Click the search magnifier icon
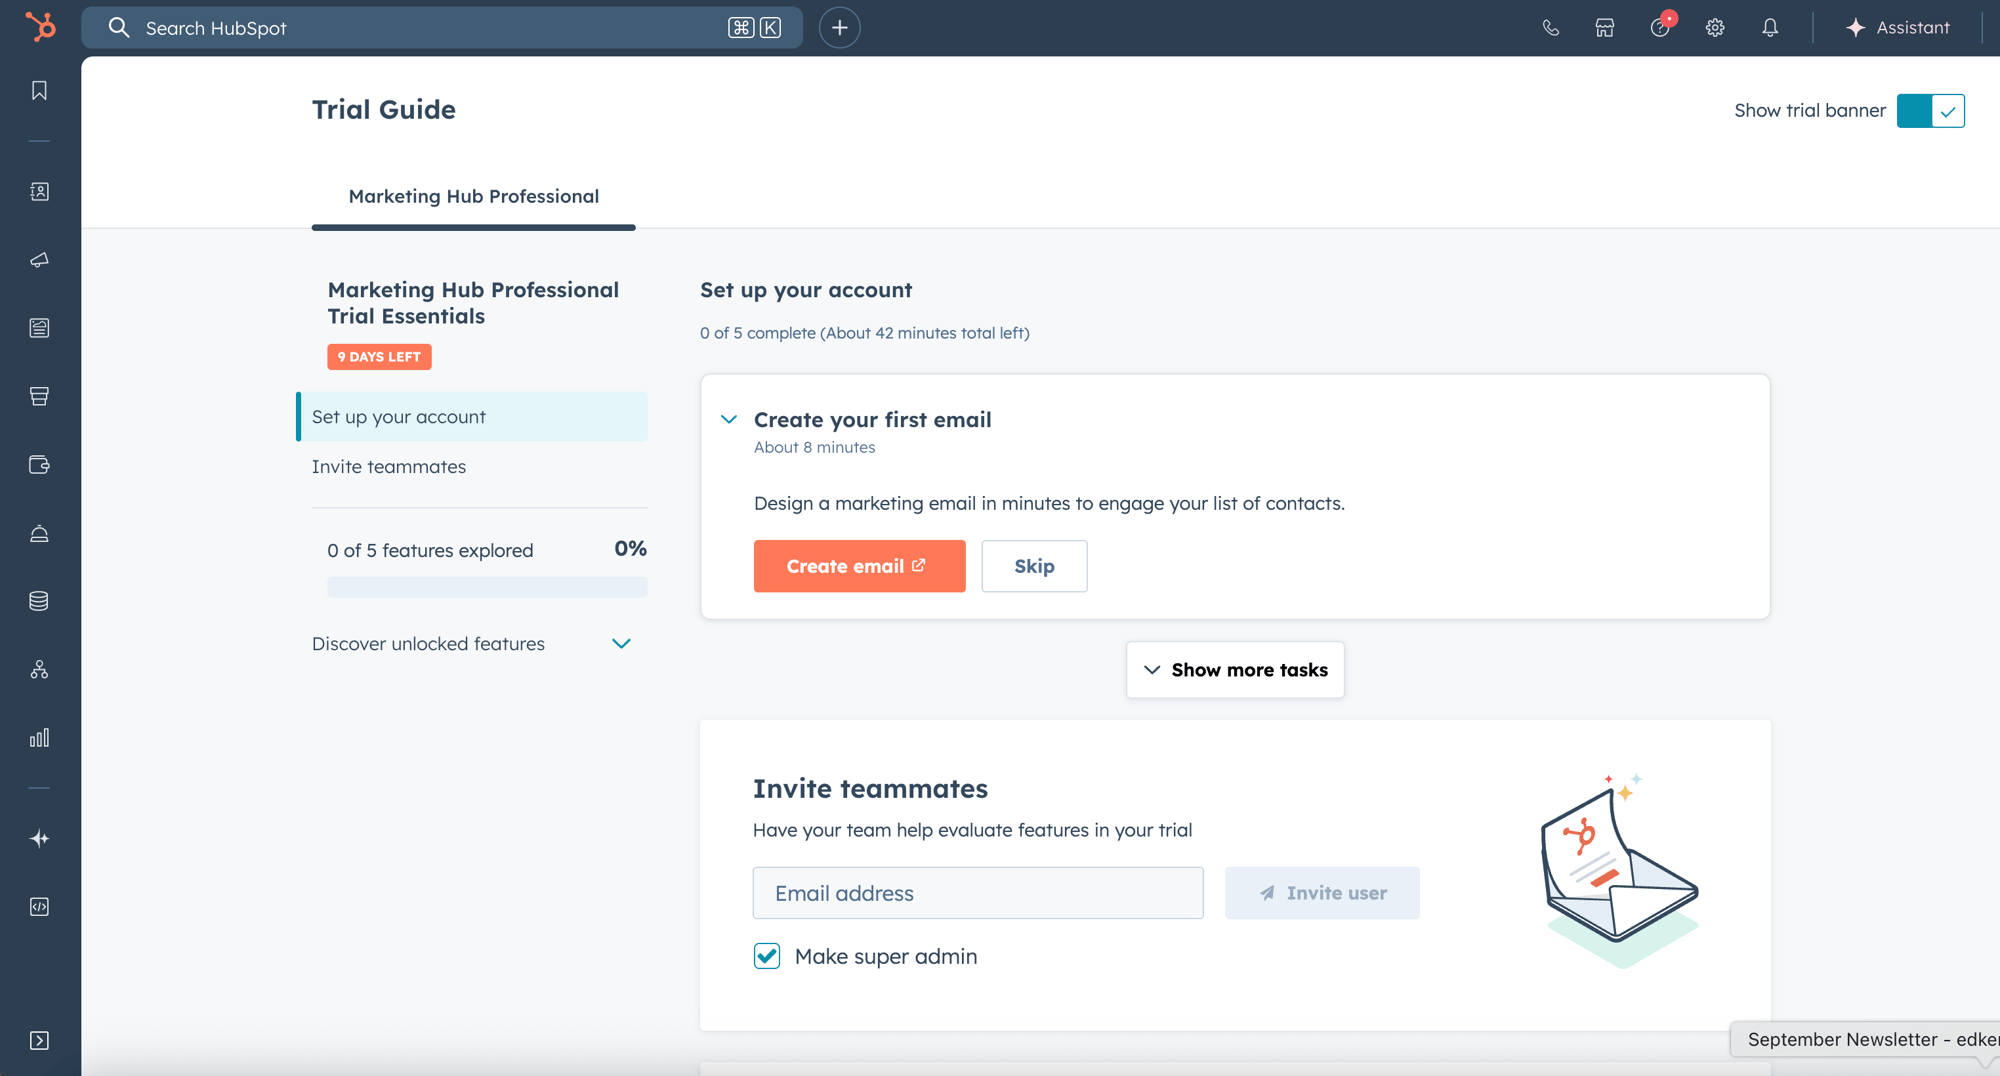This screenshot has width=2000, height=1076. point(119,28)
